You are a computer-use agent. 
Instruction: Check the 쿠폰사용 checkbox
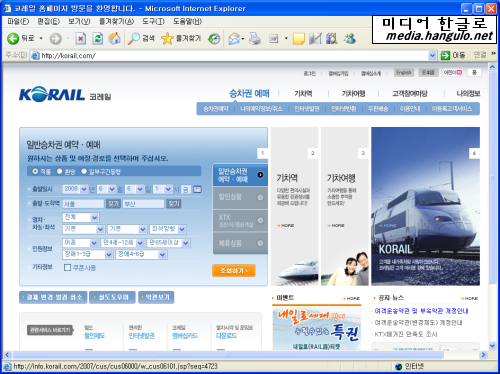tap(67, 267)
